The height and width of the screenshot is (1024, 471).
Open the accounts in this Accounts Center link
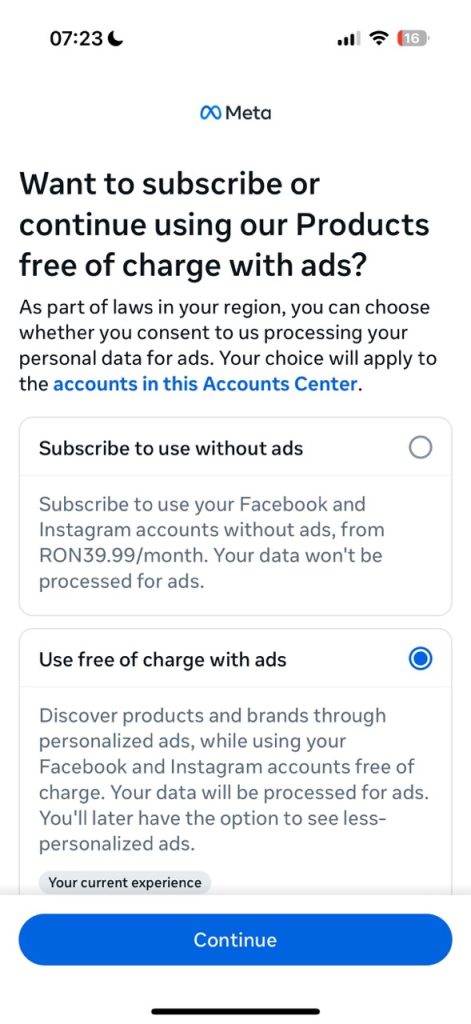[x=205, y=384]
